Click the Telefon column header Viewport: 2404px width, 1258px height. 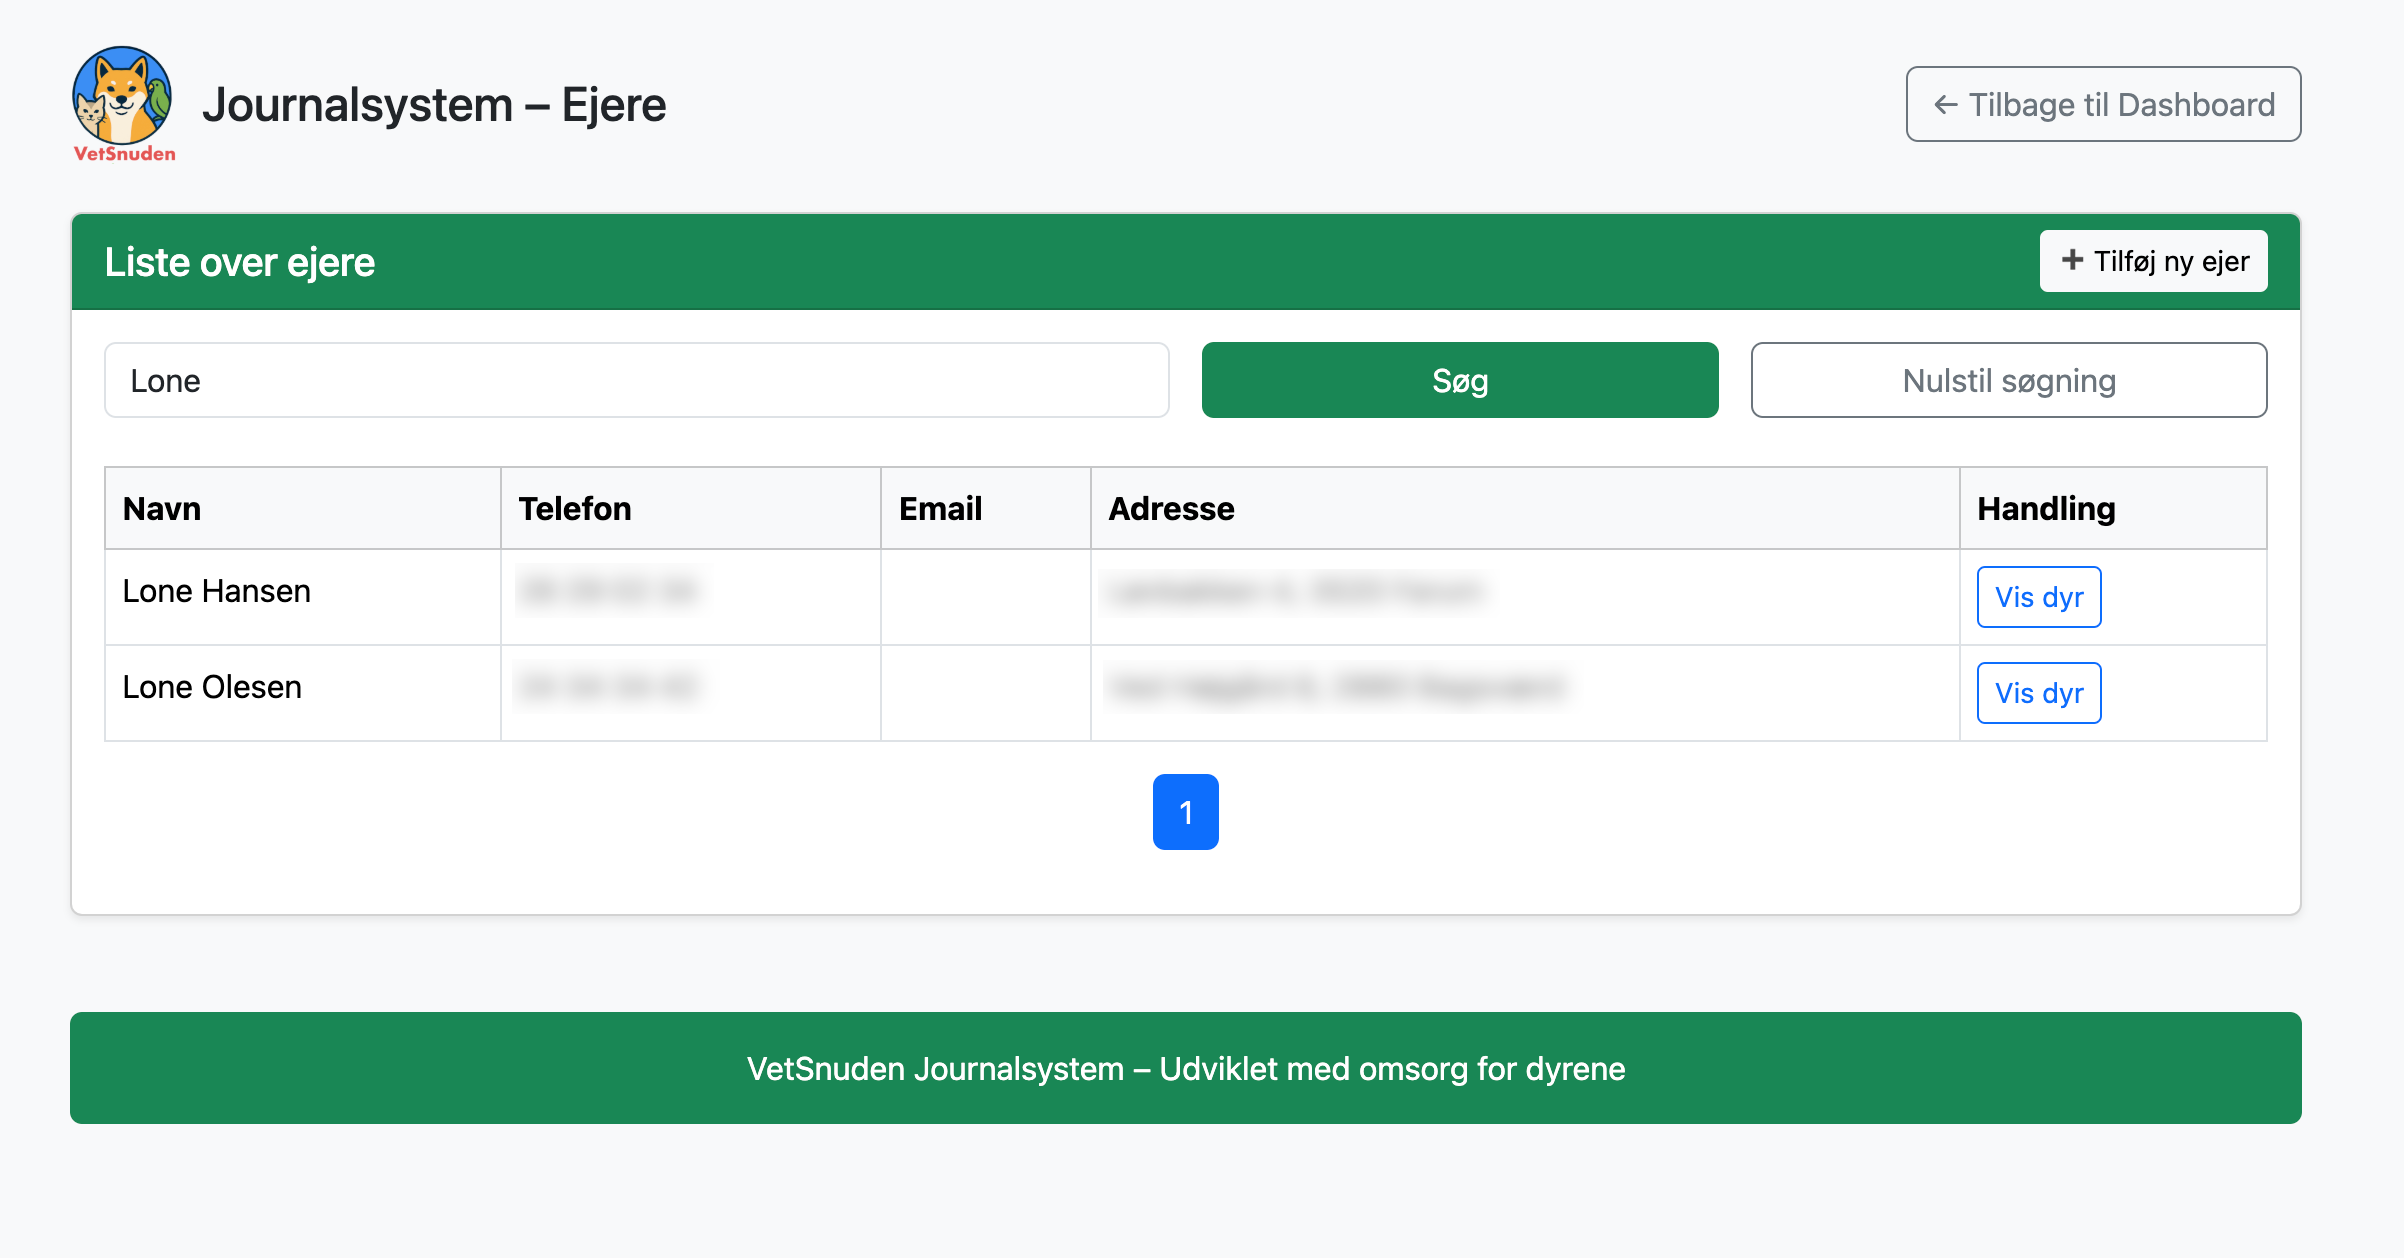691,508
